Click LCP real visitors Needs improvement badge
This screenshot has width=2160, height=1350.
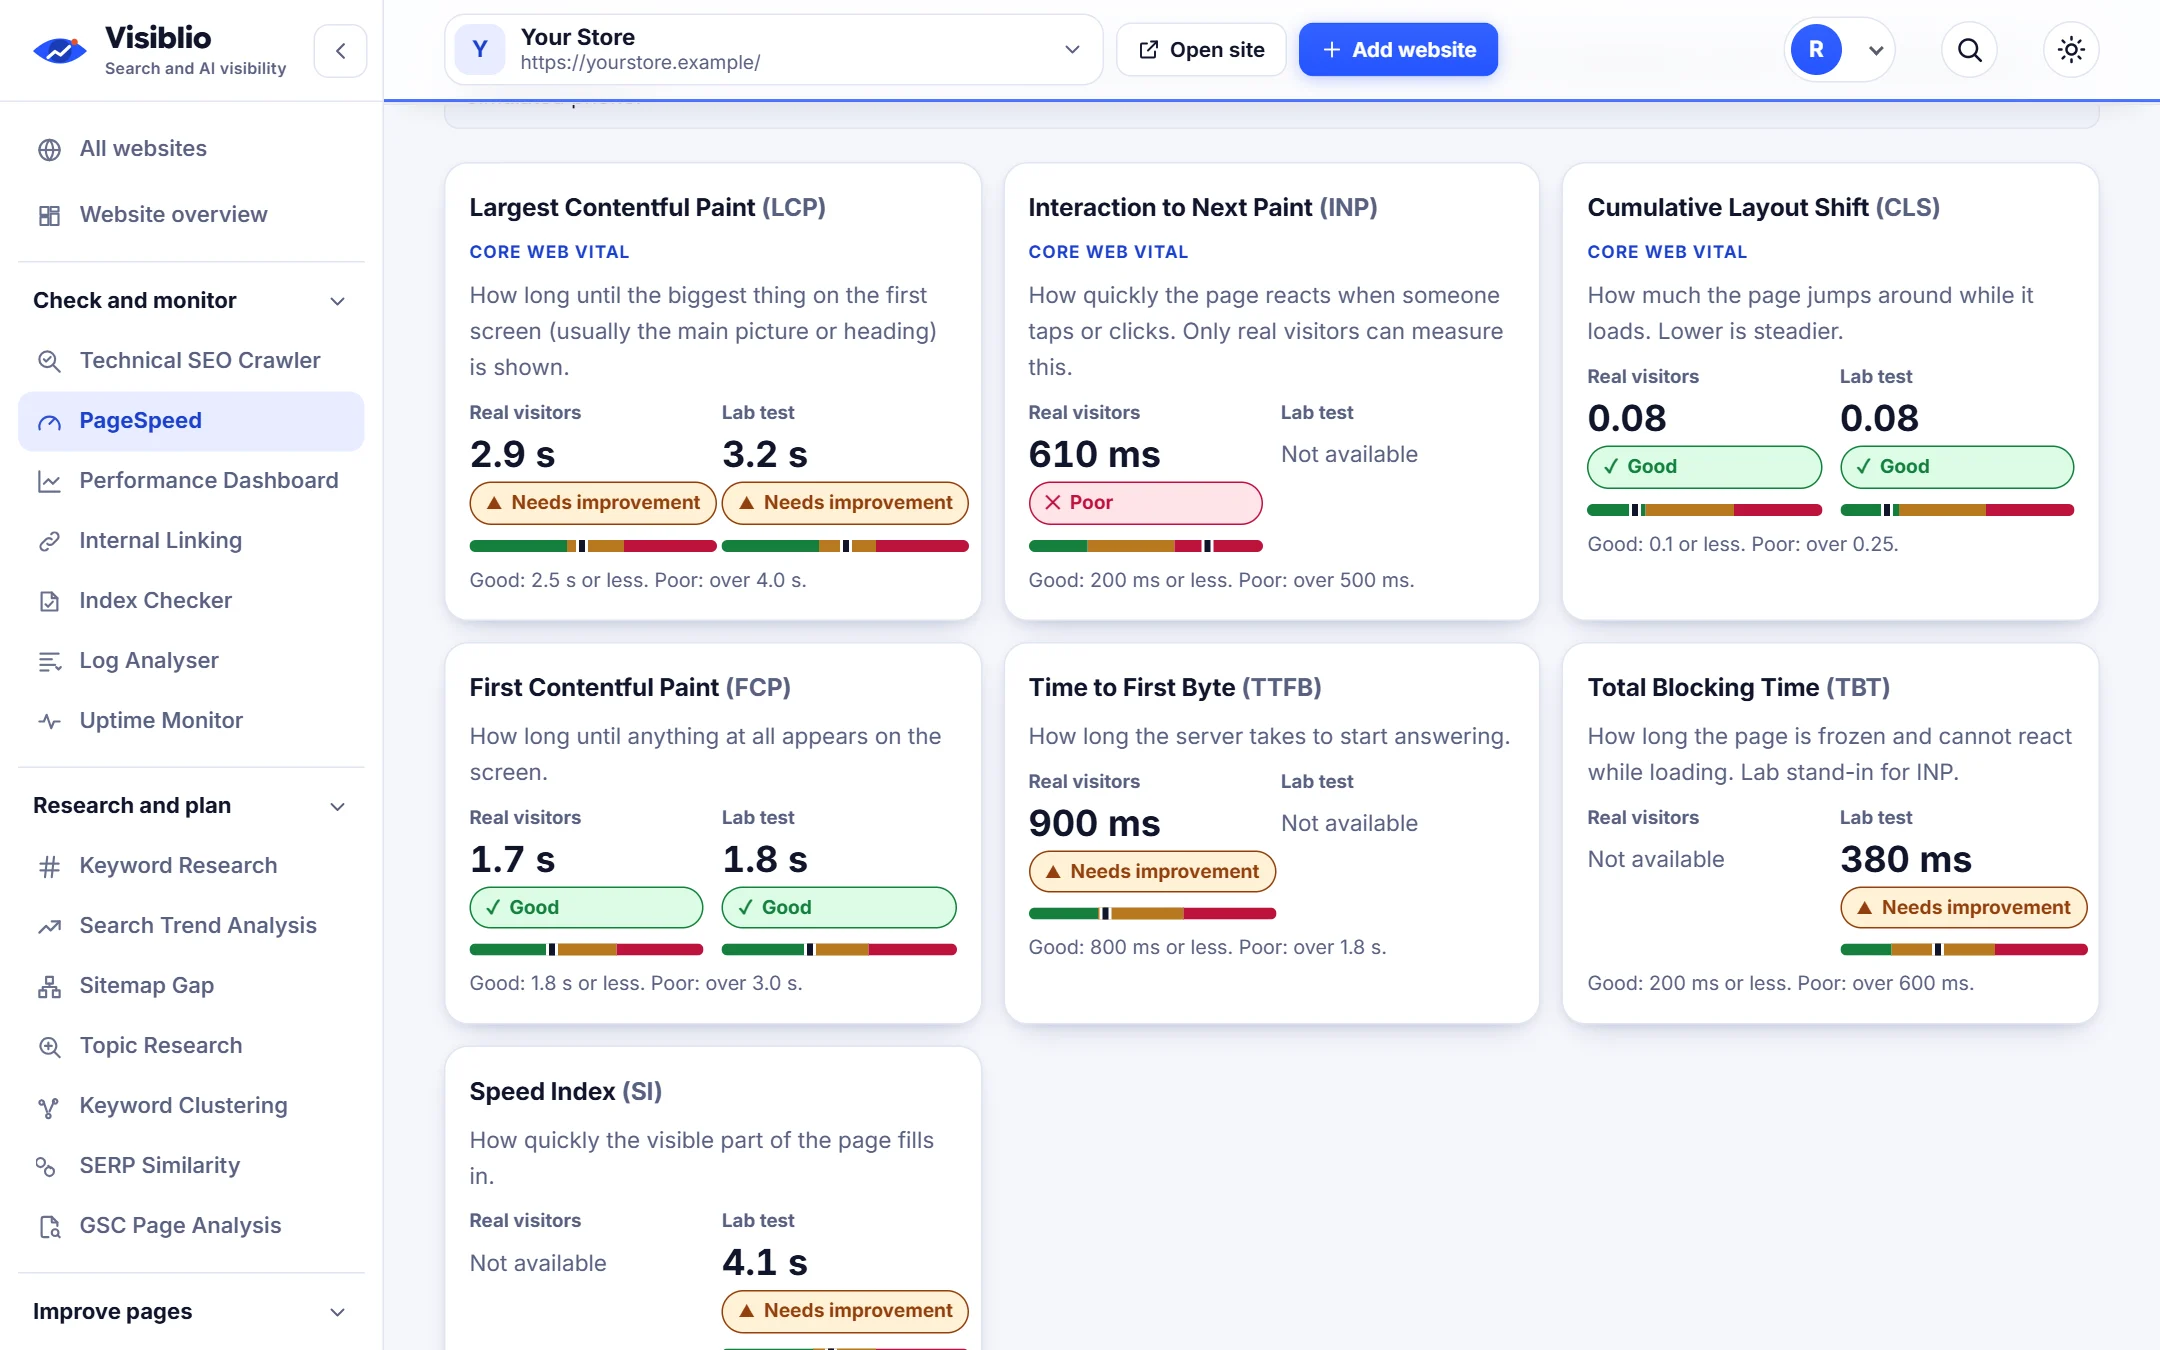pyautogui.click(x=593, y=503)
